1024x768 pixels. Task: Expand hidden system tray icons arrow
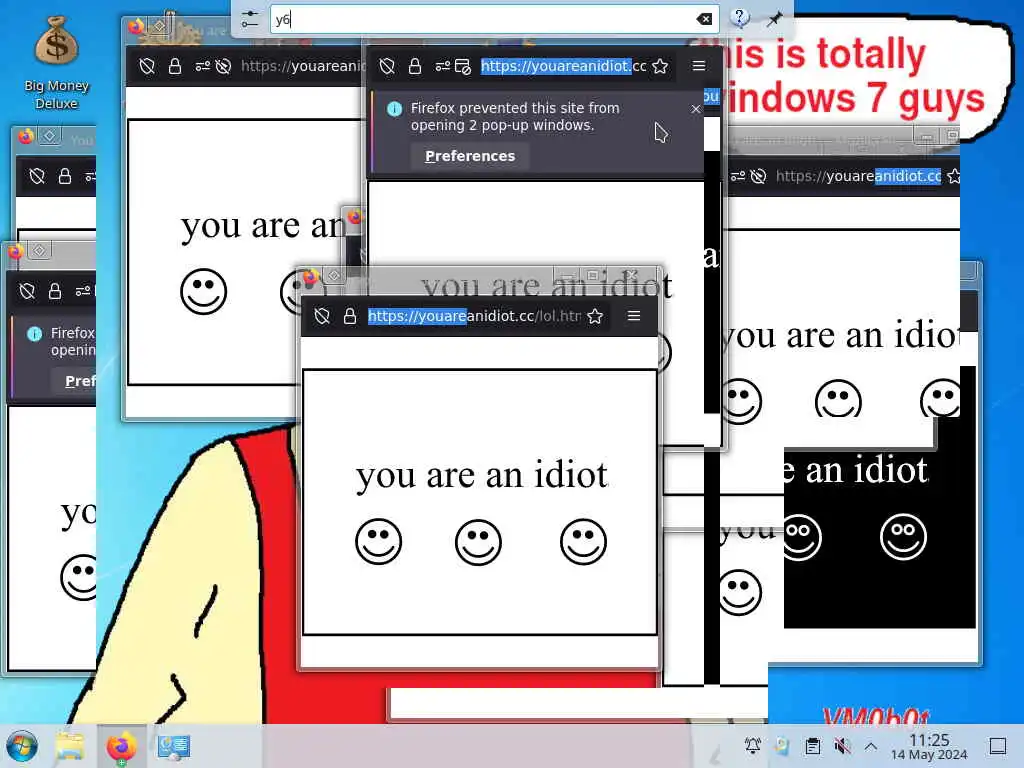tap(871, 746)
